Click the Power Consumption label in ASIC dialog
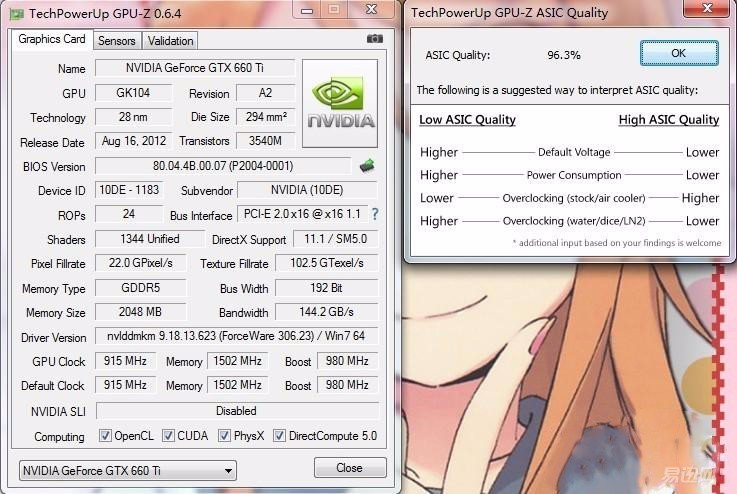 click(x=574, y=175)
